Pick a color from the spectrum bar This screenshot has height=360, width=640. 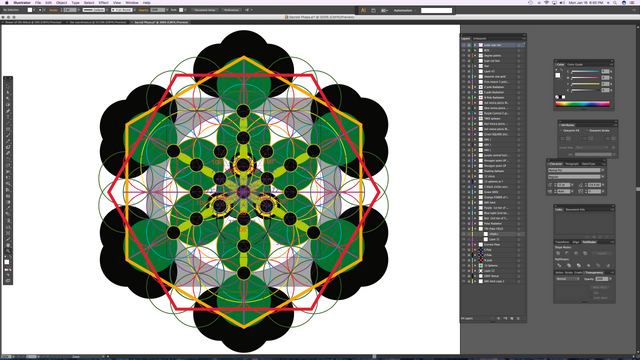point(582,104)
